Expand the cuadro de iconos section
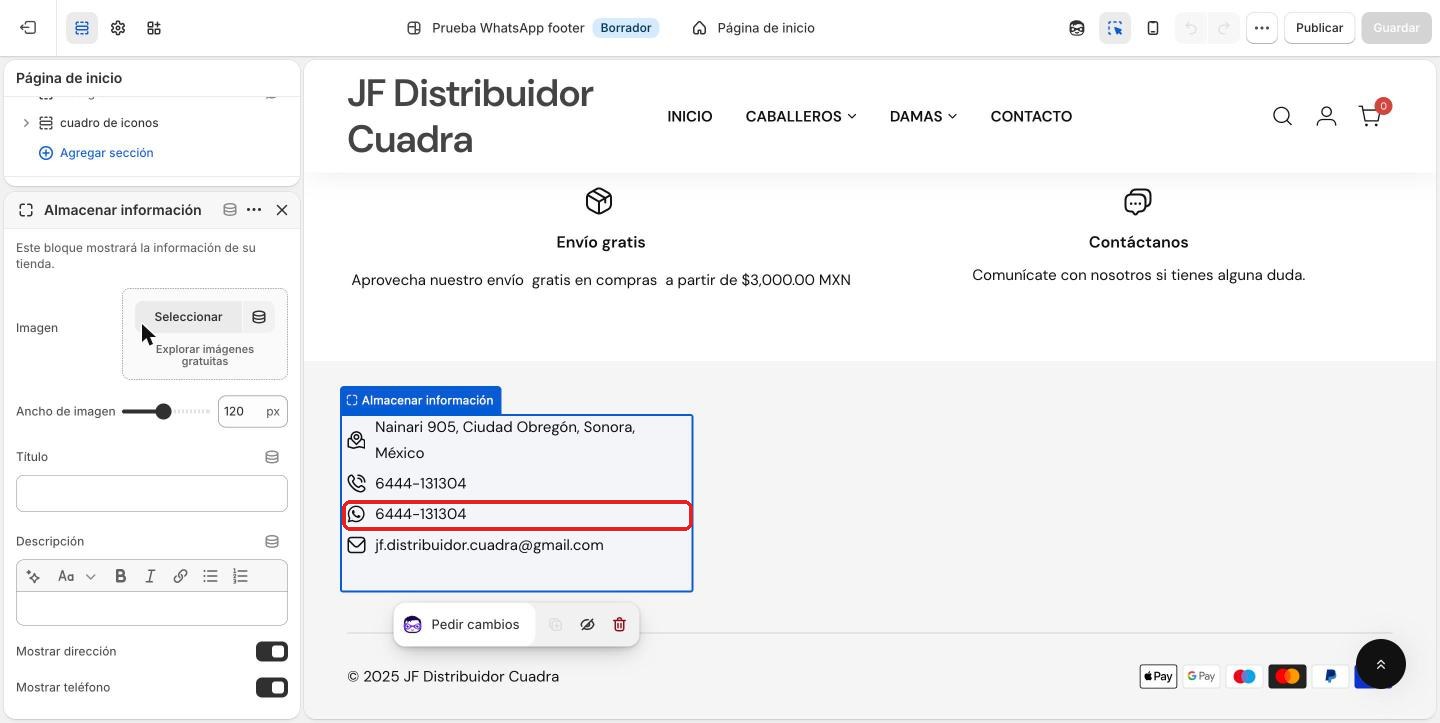 tap(26, 123)
